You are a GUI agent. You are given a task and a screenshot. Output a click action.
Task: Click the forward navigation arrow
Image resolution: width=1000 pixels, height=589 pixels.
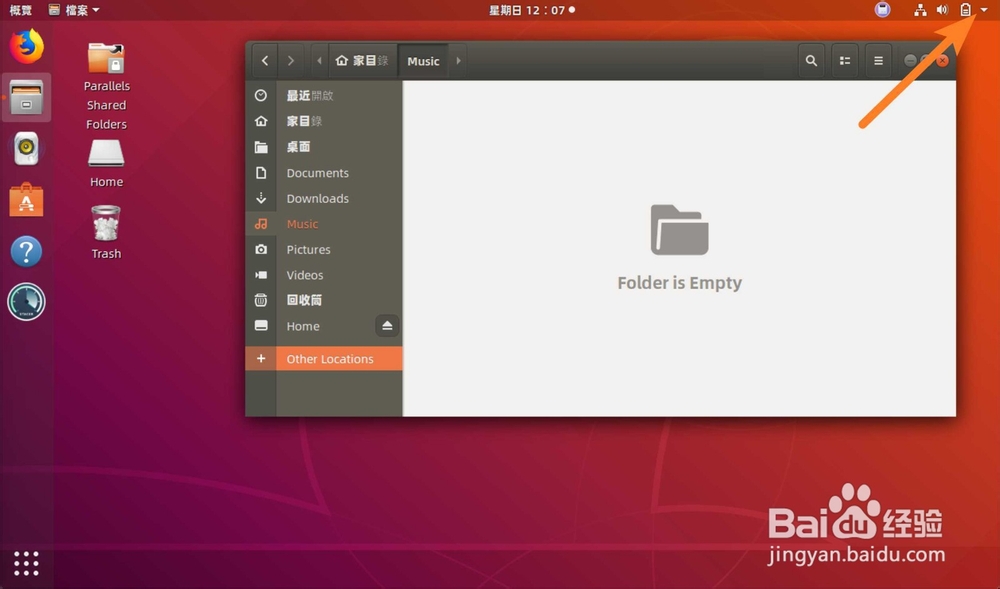click(x=290, y=60)
